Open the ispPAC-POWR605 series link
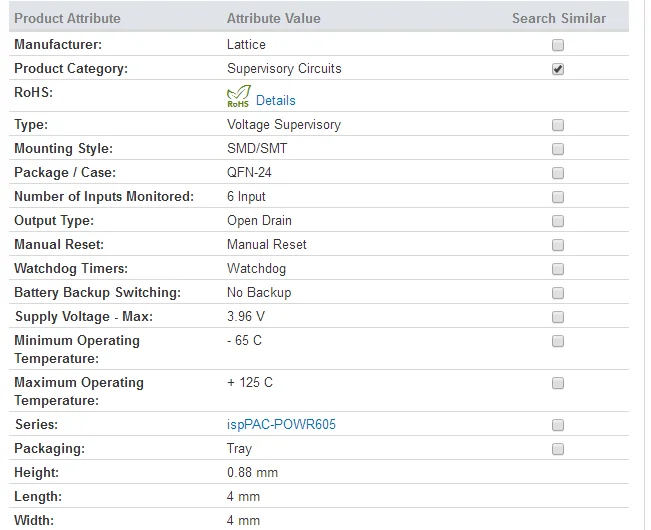 point(281,425)
